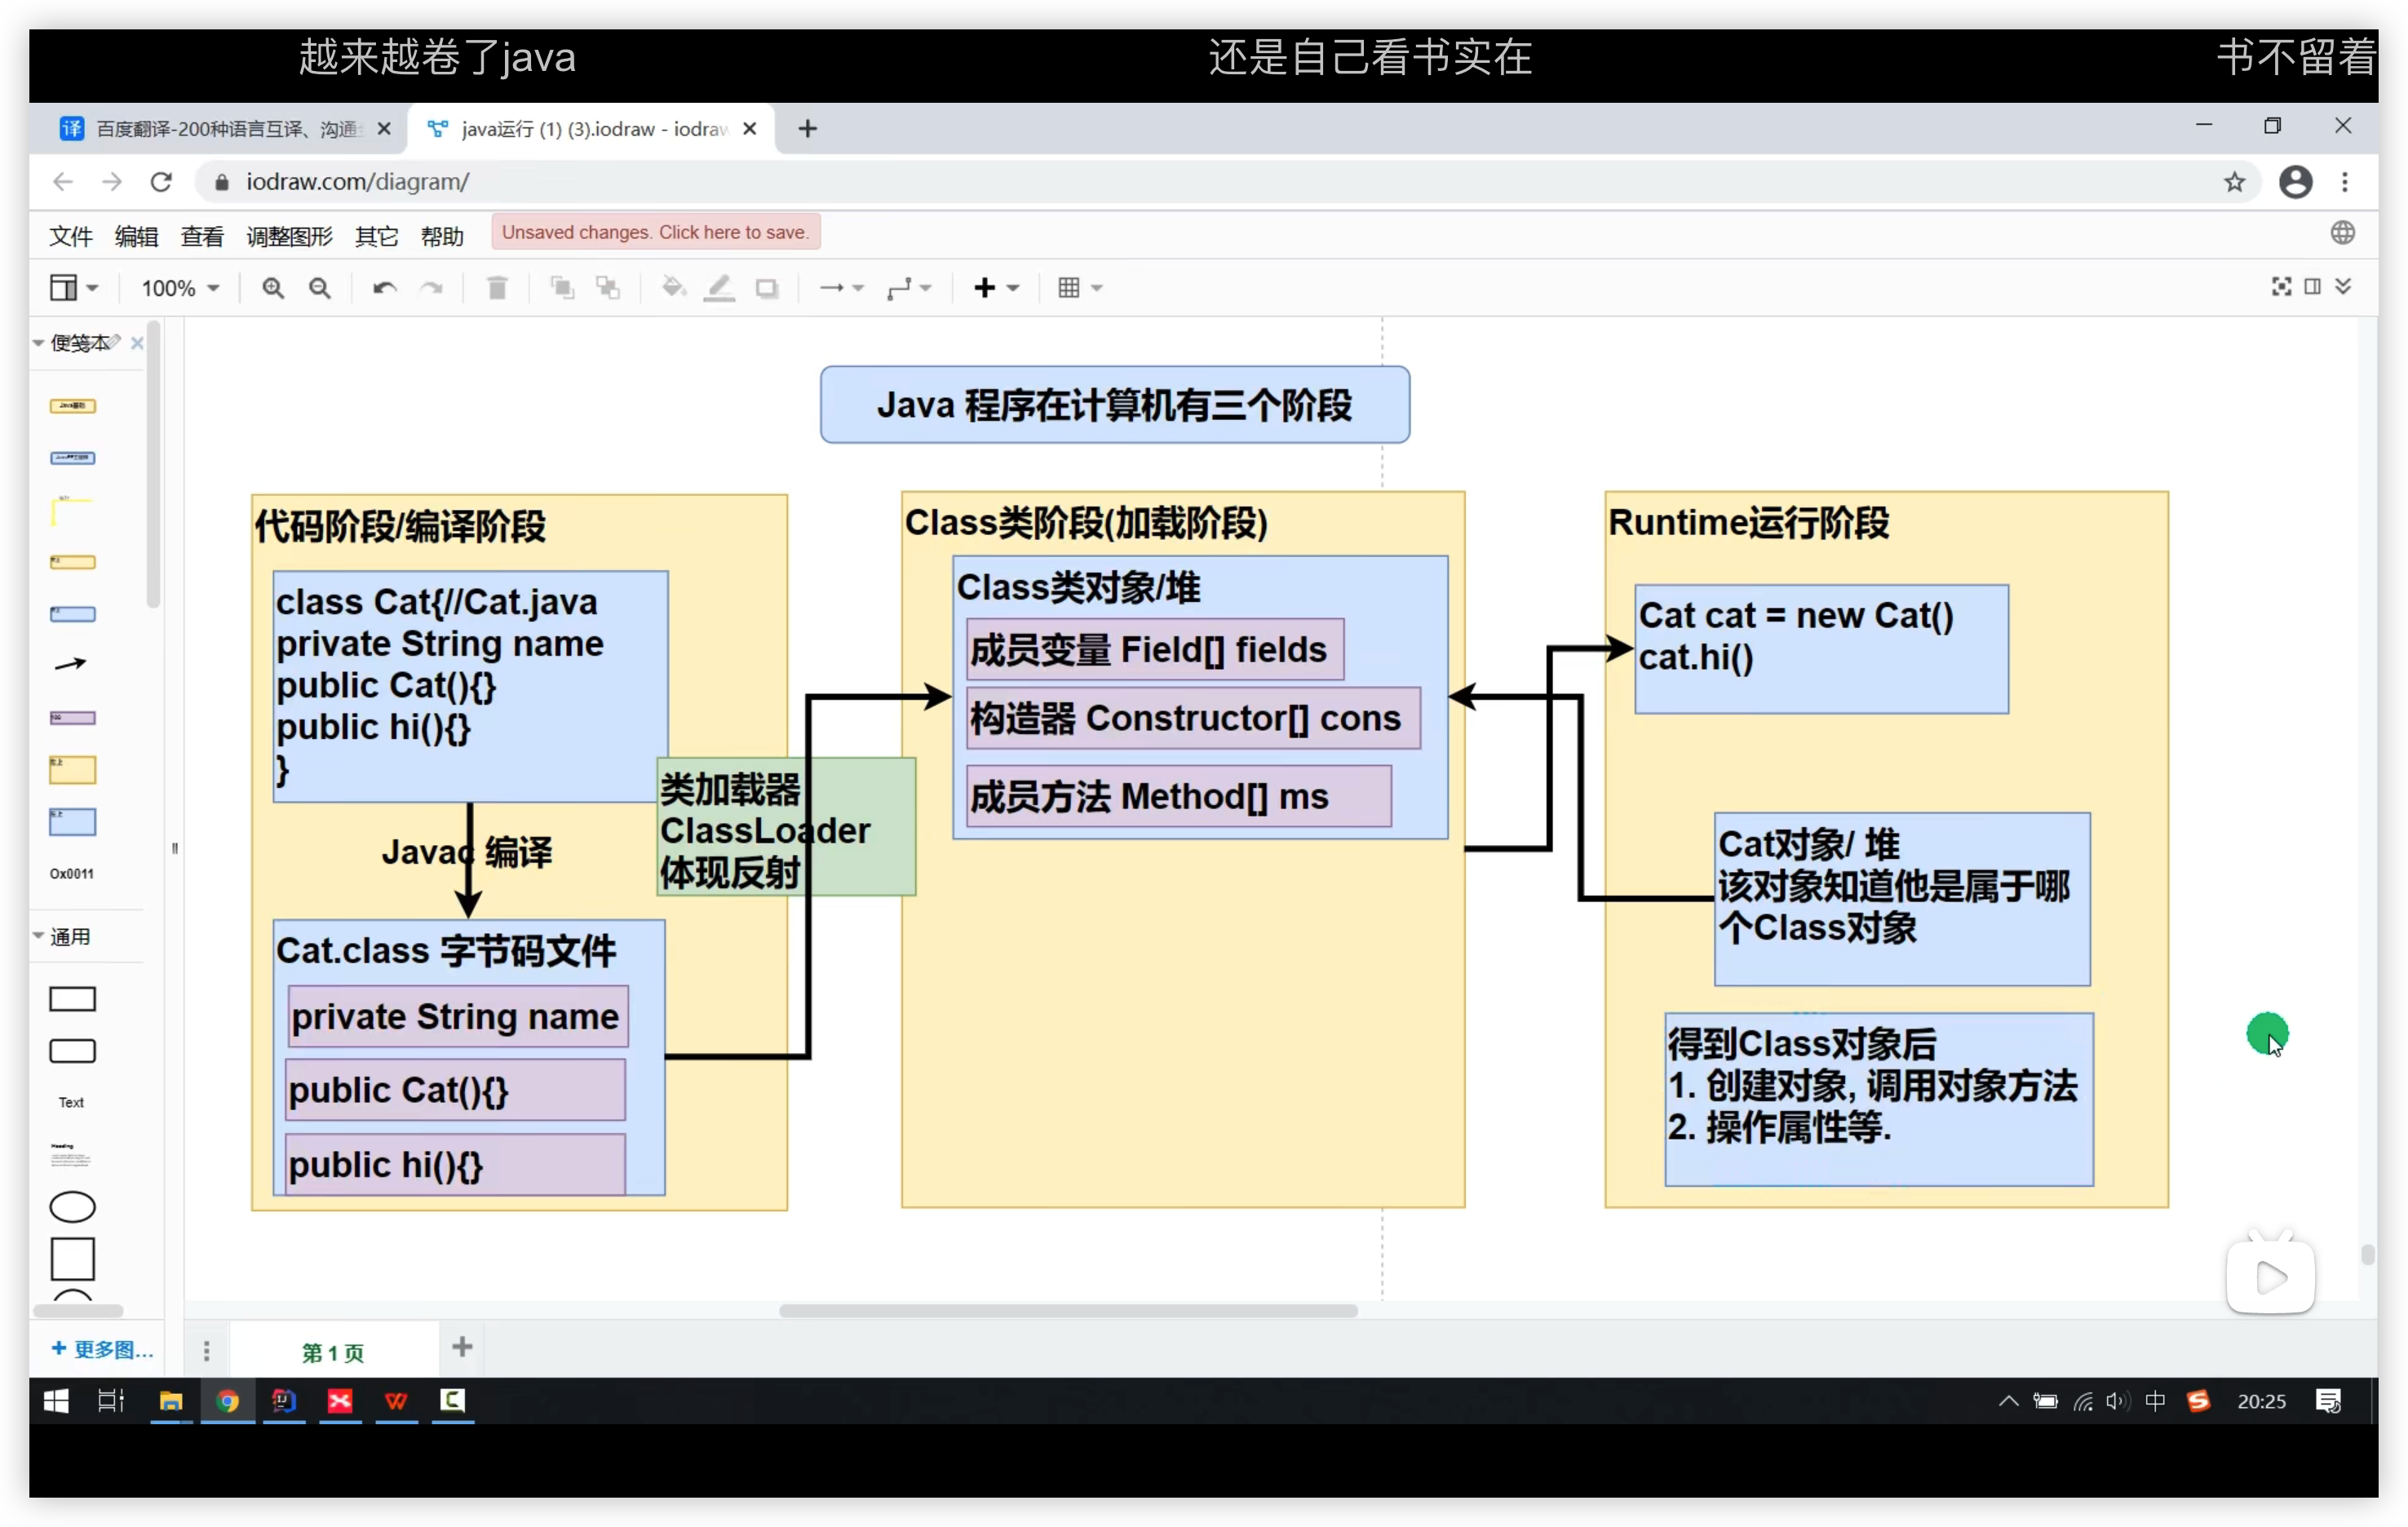Close the java运行 iodraw browser tab
The height and width of the screenshot is (1527, 2408).
click(x=750, y=129)
